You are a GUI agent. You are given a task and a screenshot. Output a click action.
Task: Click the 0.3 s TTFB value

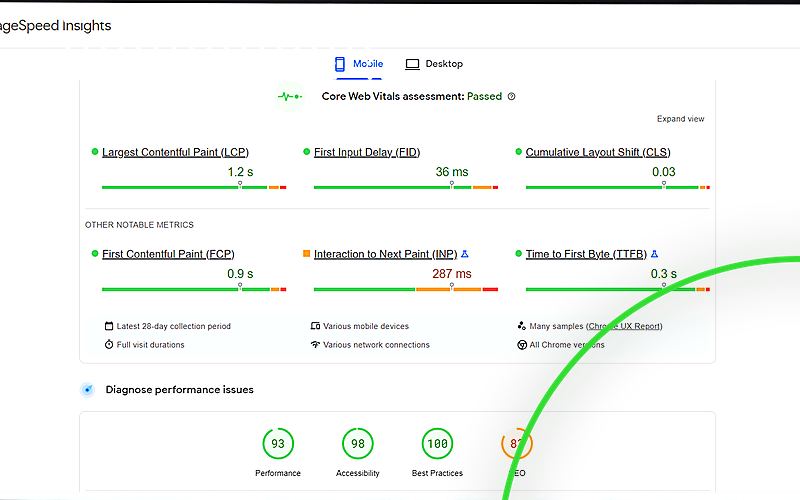(x=664, y=274)
